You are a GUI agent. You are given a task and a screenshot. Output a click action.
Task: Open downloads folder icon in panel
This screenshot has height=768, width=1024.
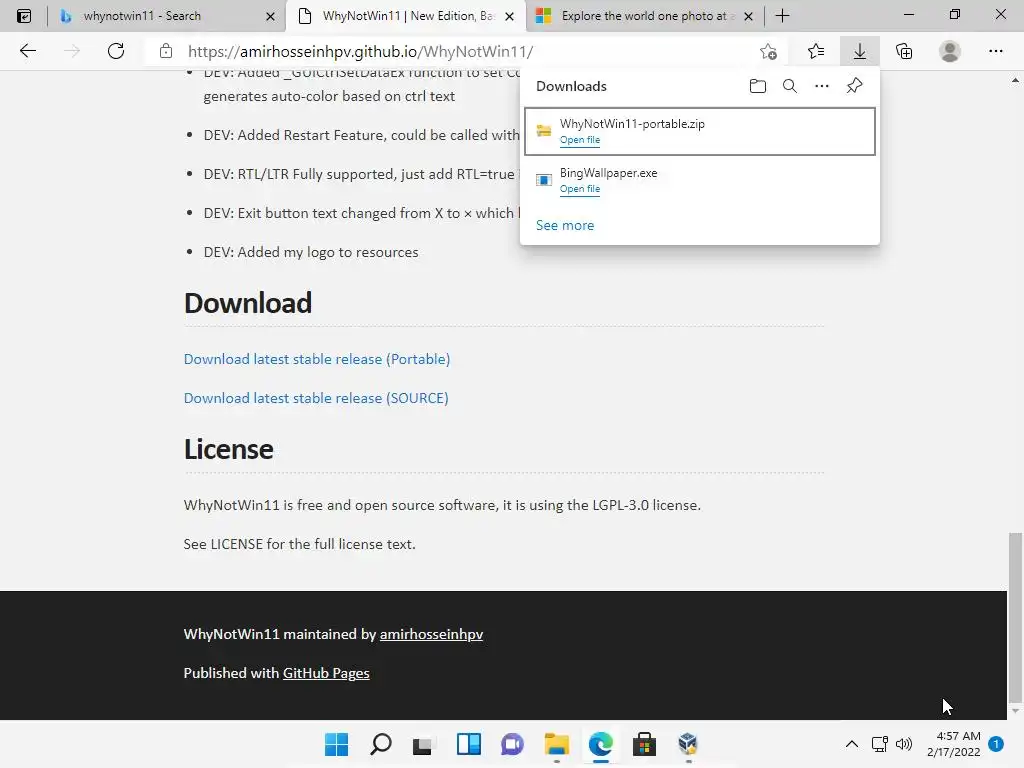758,86
